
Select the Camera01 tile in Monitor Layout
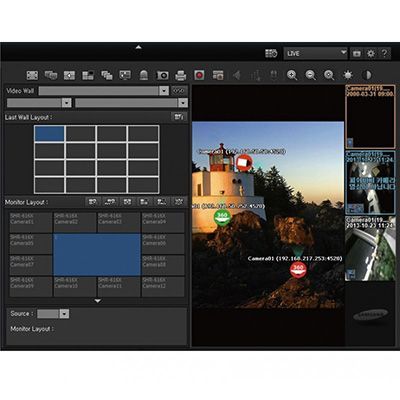[x=31, y=222]
